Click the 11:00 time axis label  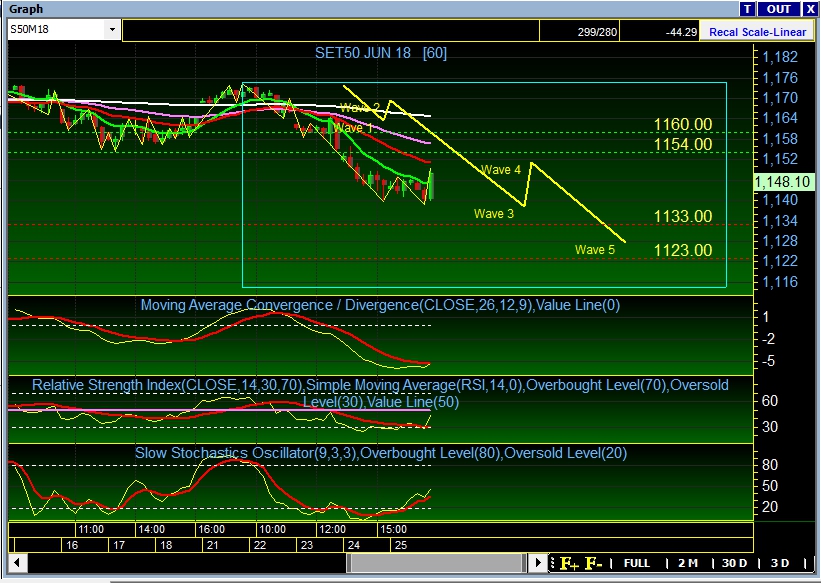click(91, 530)
